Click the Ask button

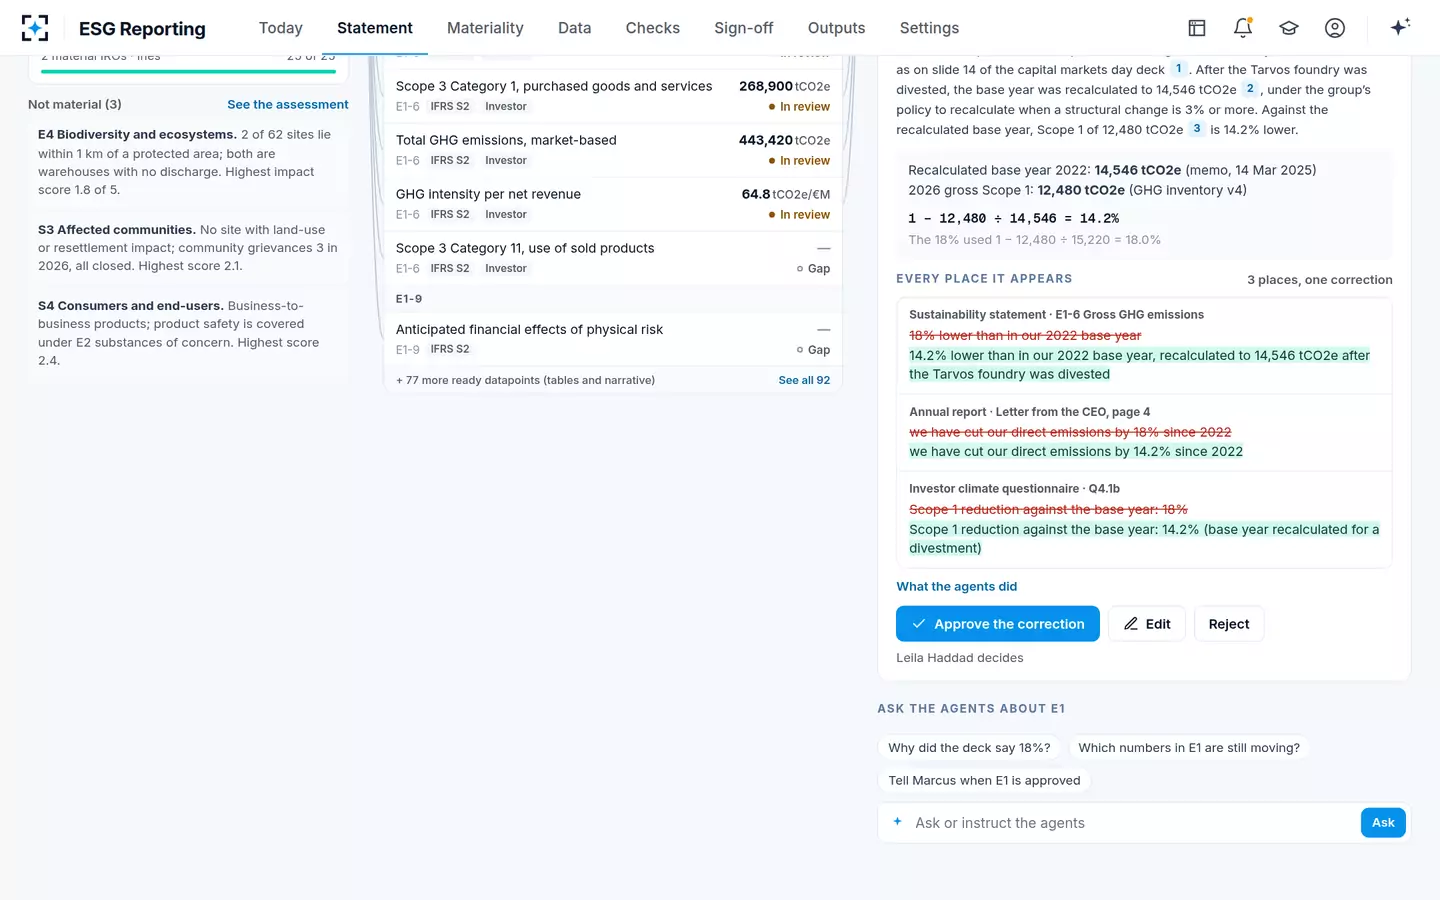tap(1383, 822)
